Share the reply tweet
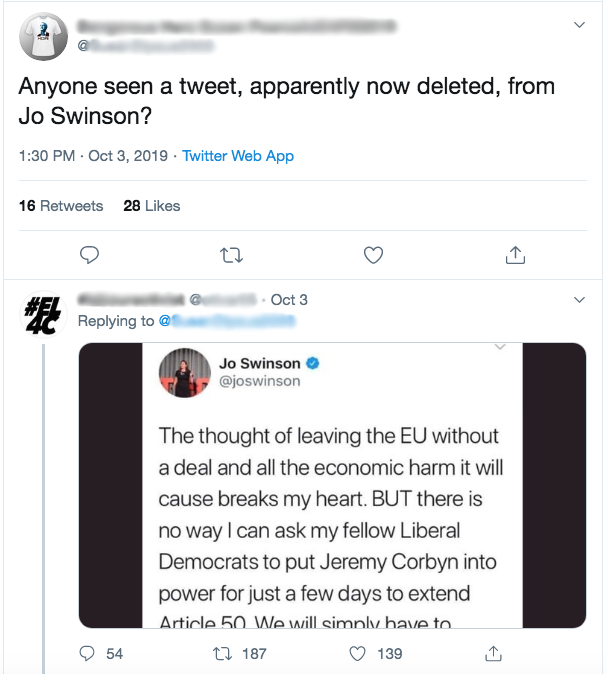The height and width of the screenshot is (674, 607). point(492,653)
